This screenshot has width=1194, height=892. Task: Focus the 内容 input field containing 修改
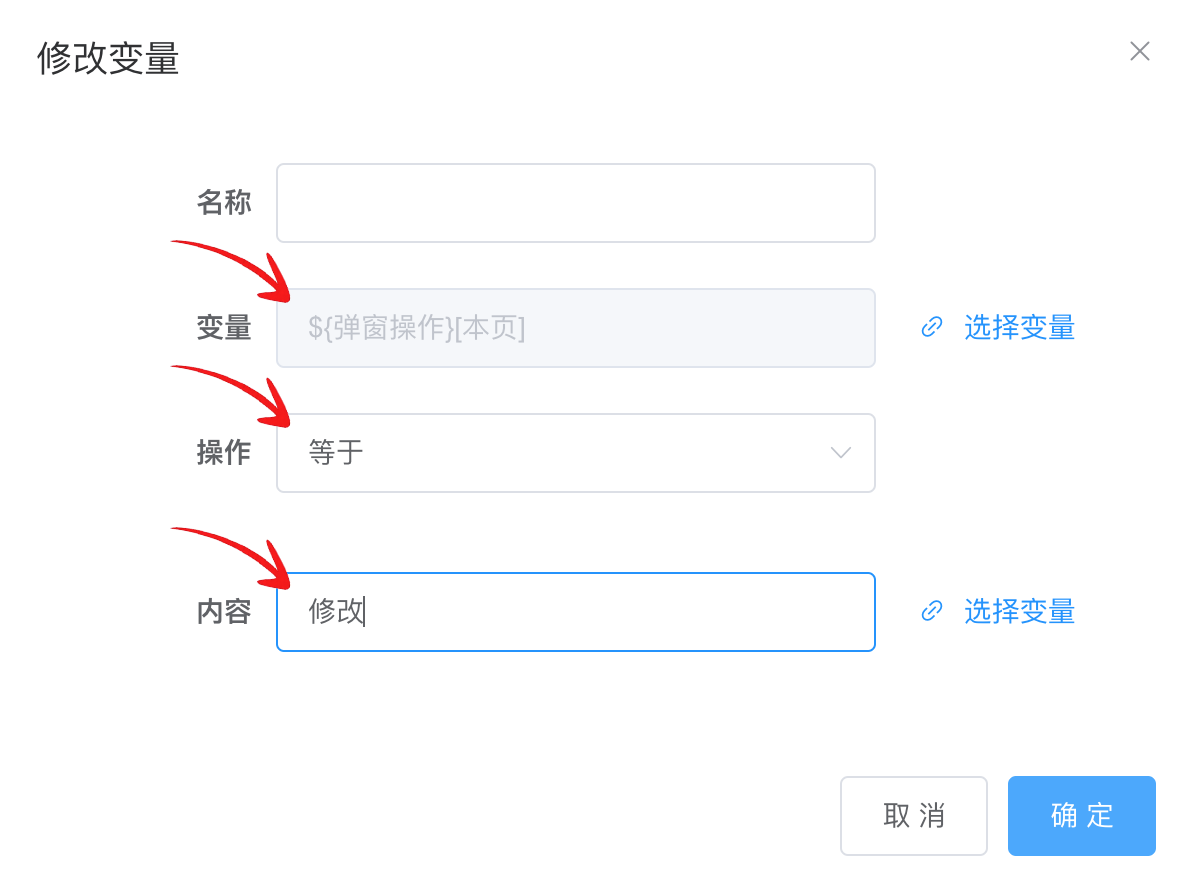pyautogui.click(x=576, y=612)
